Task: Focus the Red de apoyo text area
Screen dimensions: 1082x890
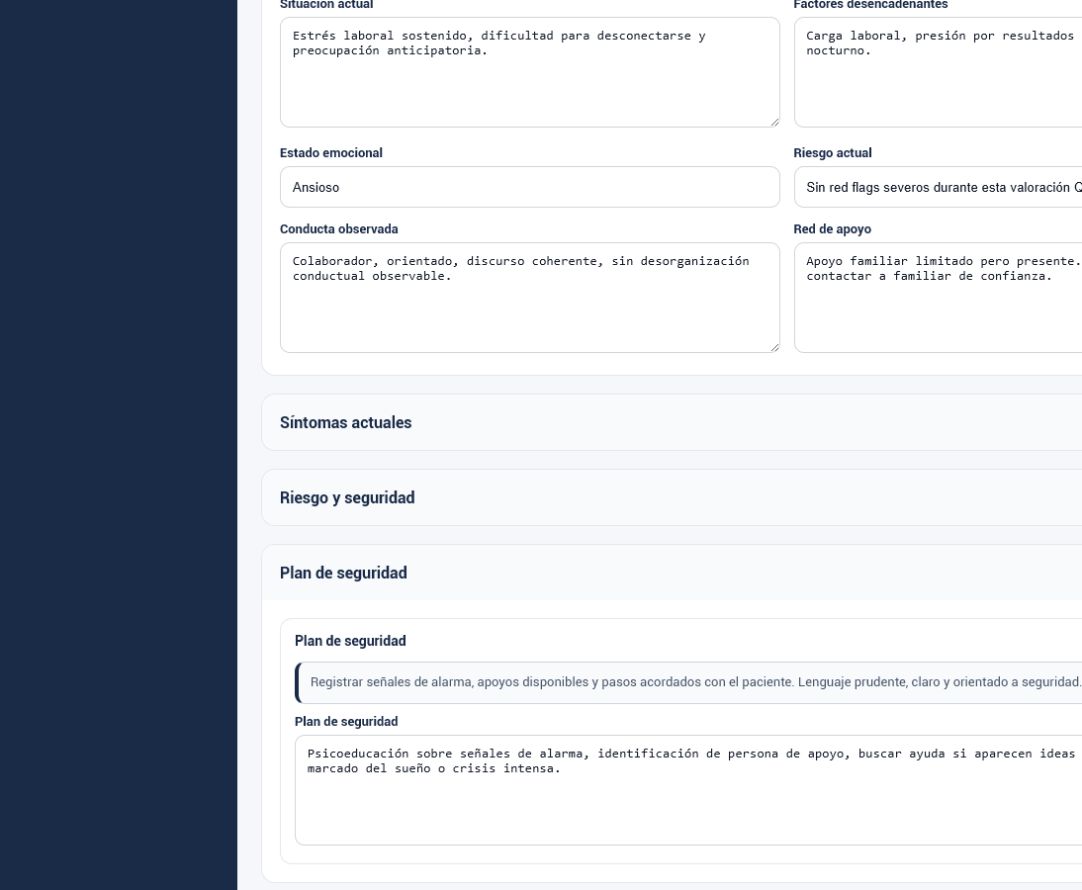Action: click(938, 297)
